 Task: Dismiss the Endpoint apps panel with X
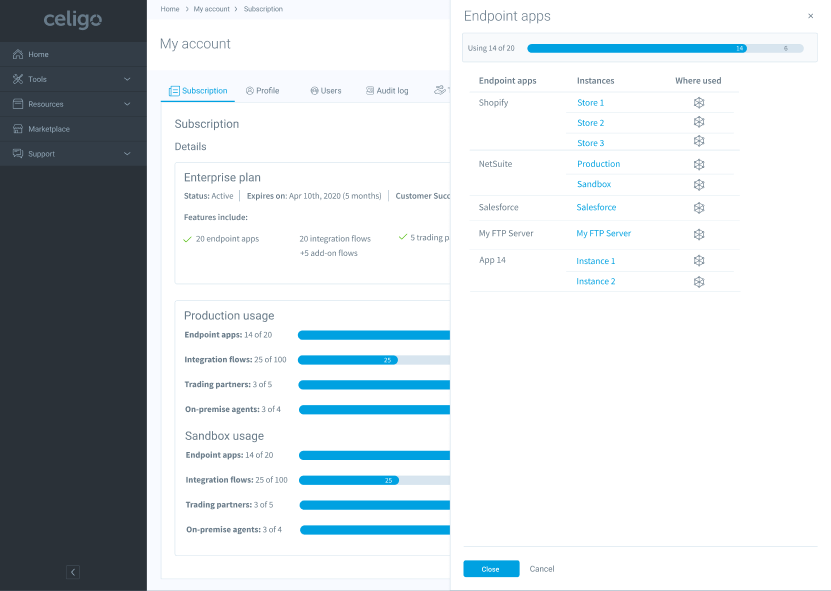[810, 16]
